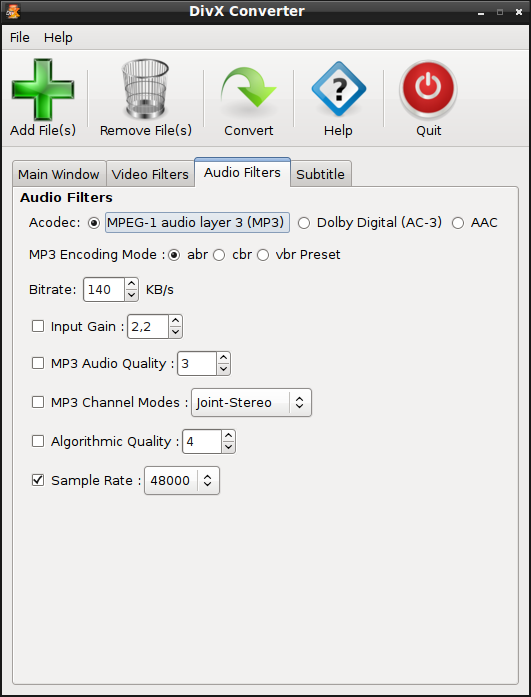Choose cbr encoding mode
This screenshot has width=531, height=697.
tap(219, 255)
